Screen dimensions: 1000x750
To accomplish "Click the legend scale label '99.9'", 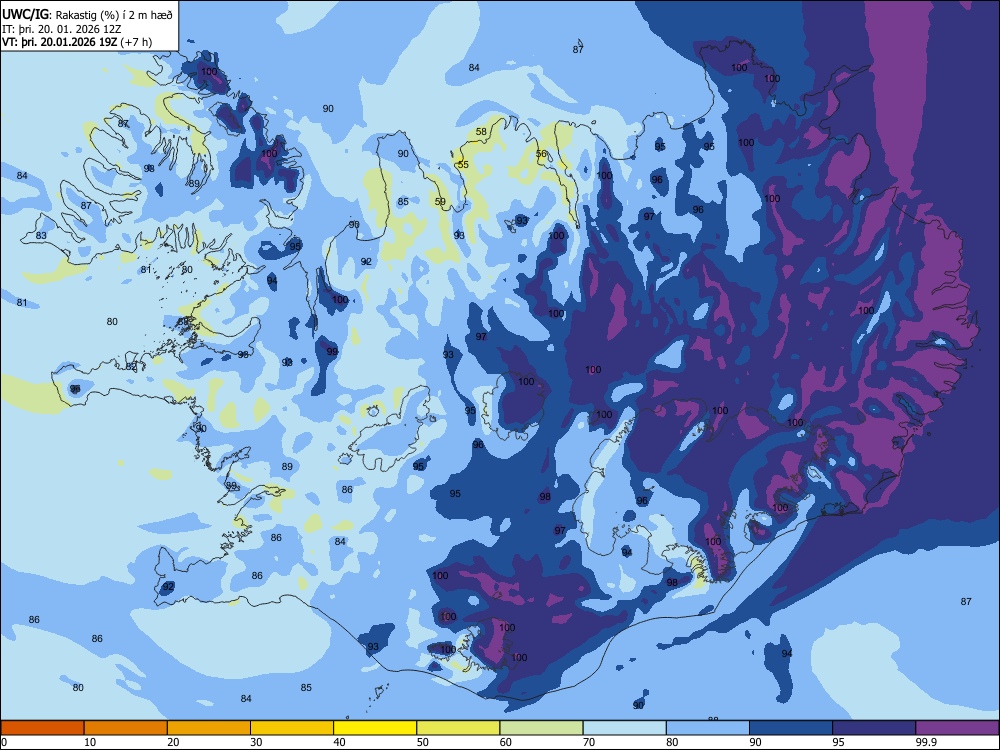I will 926,742.
